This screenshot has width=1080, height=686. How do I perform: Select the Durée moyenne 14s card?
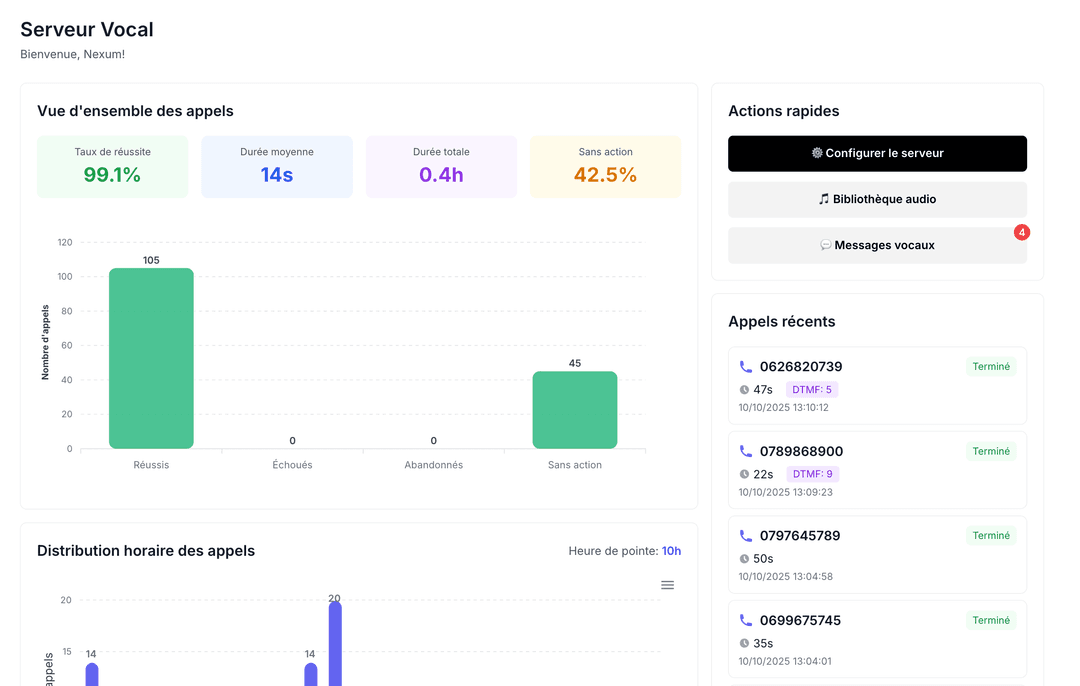277,167
